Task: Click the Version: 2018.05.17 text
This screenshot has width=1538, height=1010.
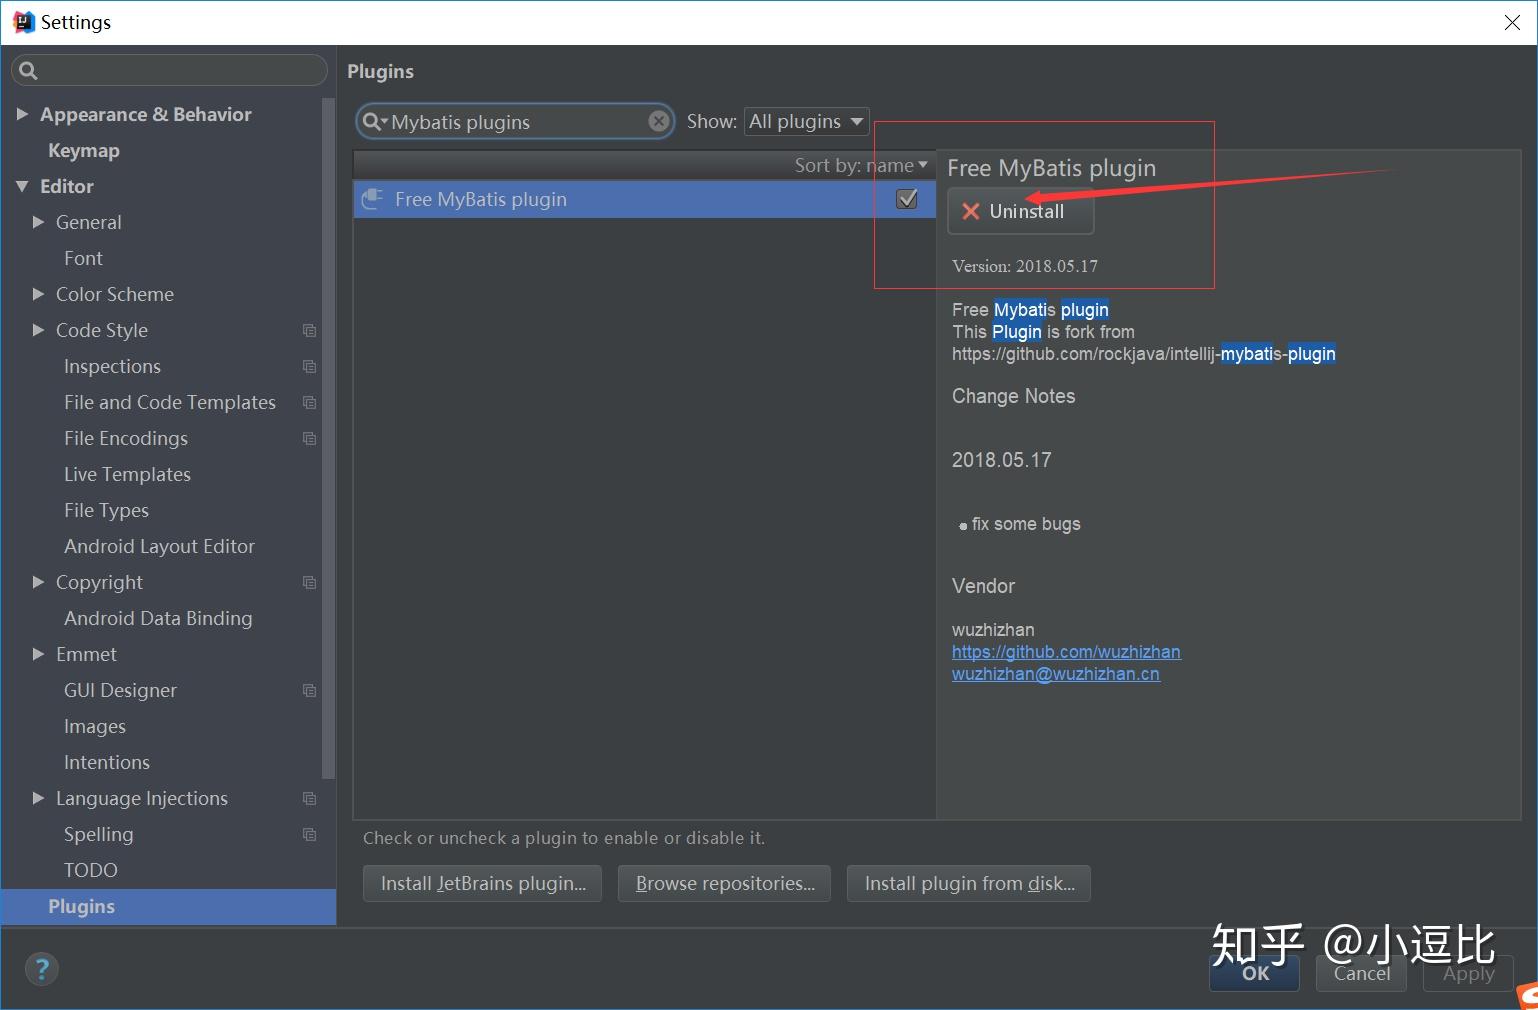Action: pyautogui.click(x=1025, y=266)
